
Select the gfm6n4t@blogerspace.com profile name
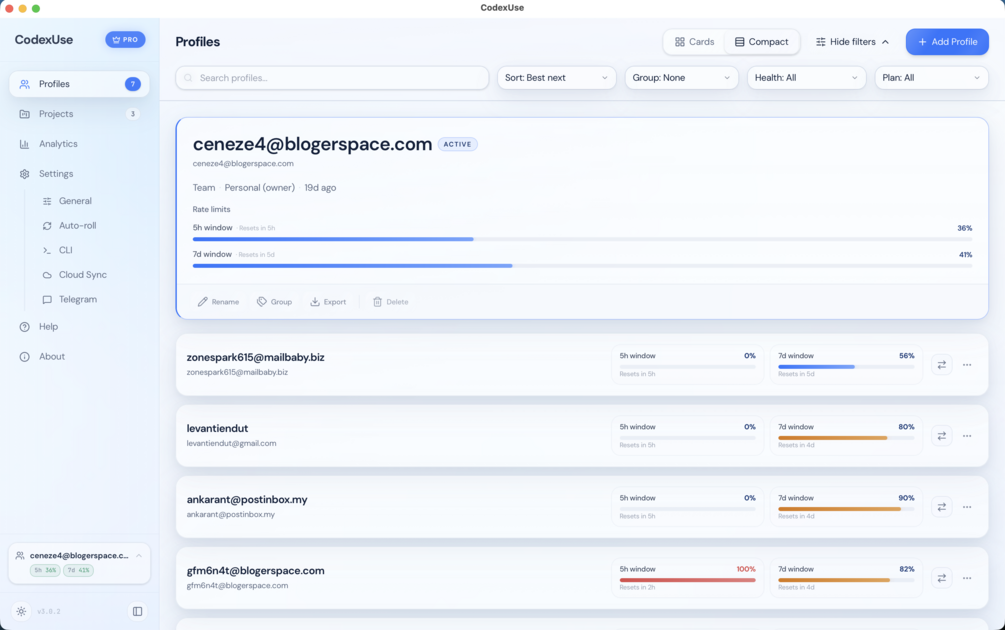pos(255,570)
